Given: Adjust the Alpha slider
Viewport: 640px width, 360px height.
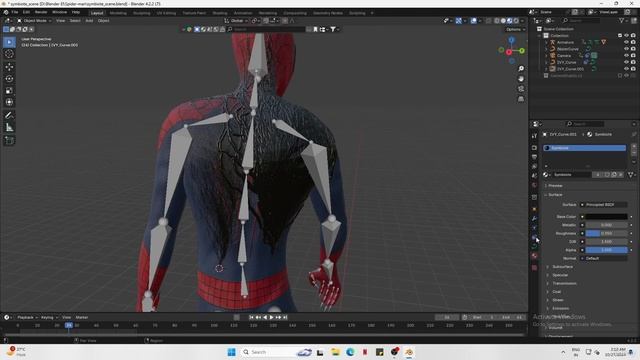Looking at the screenshot, I should pos(606,250).
